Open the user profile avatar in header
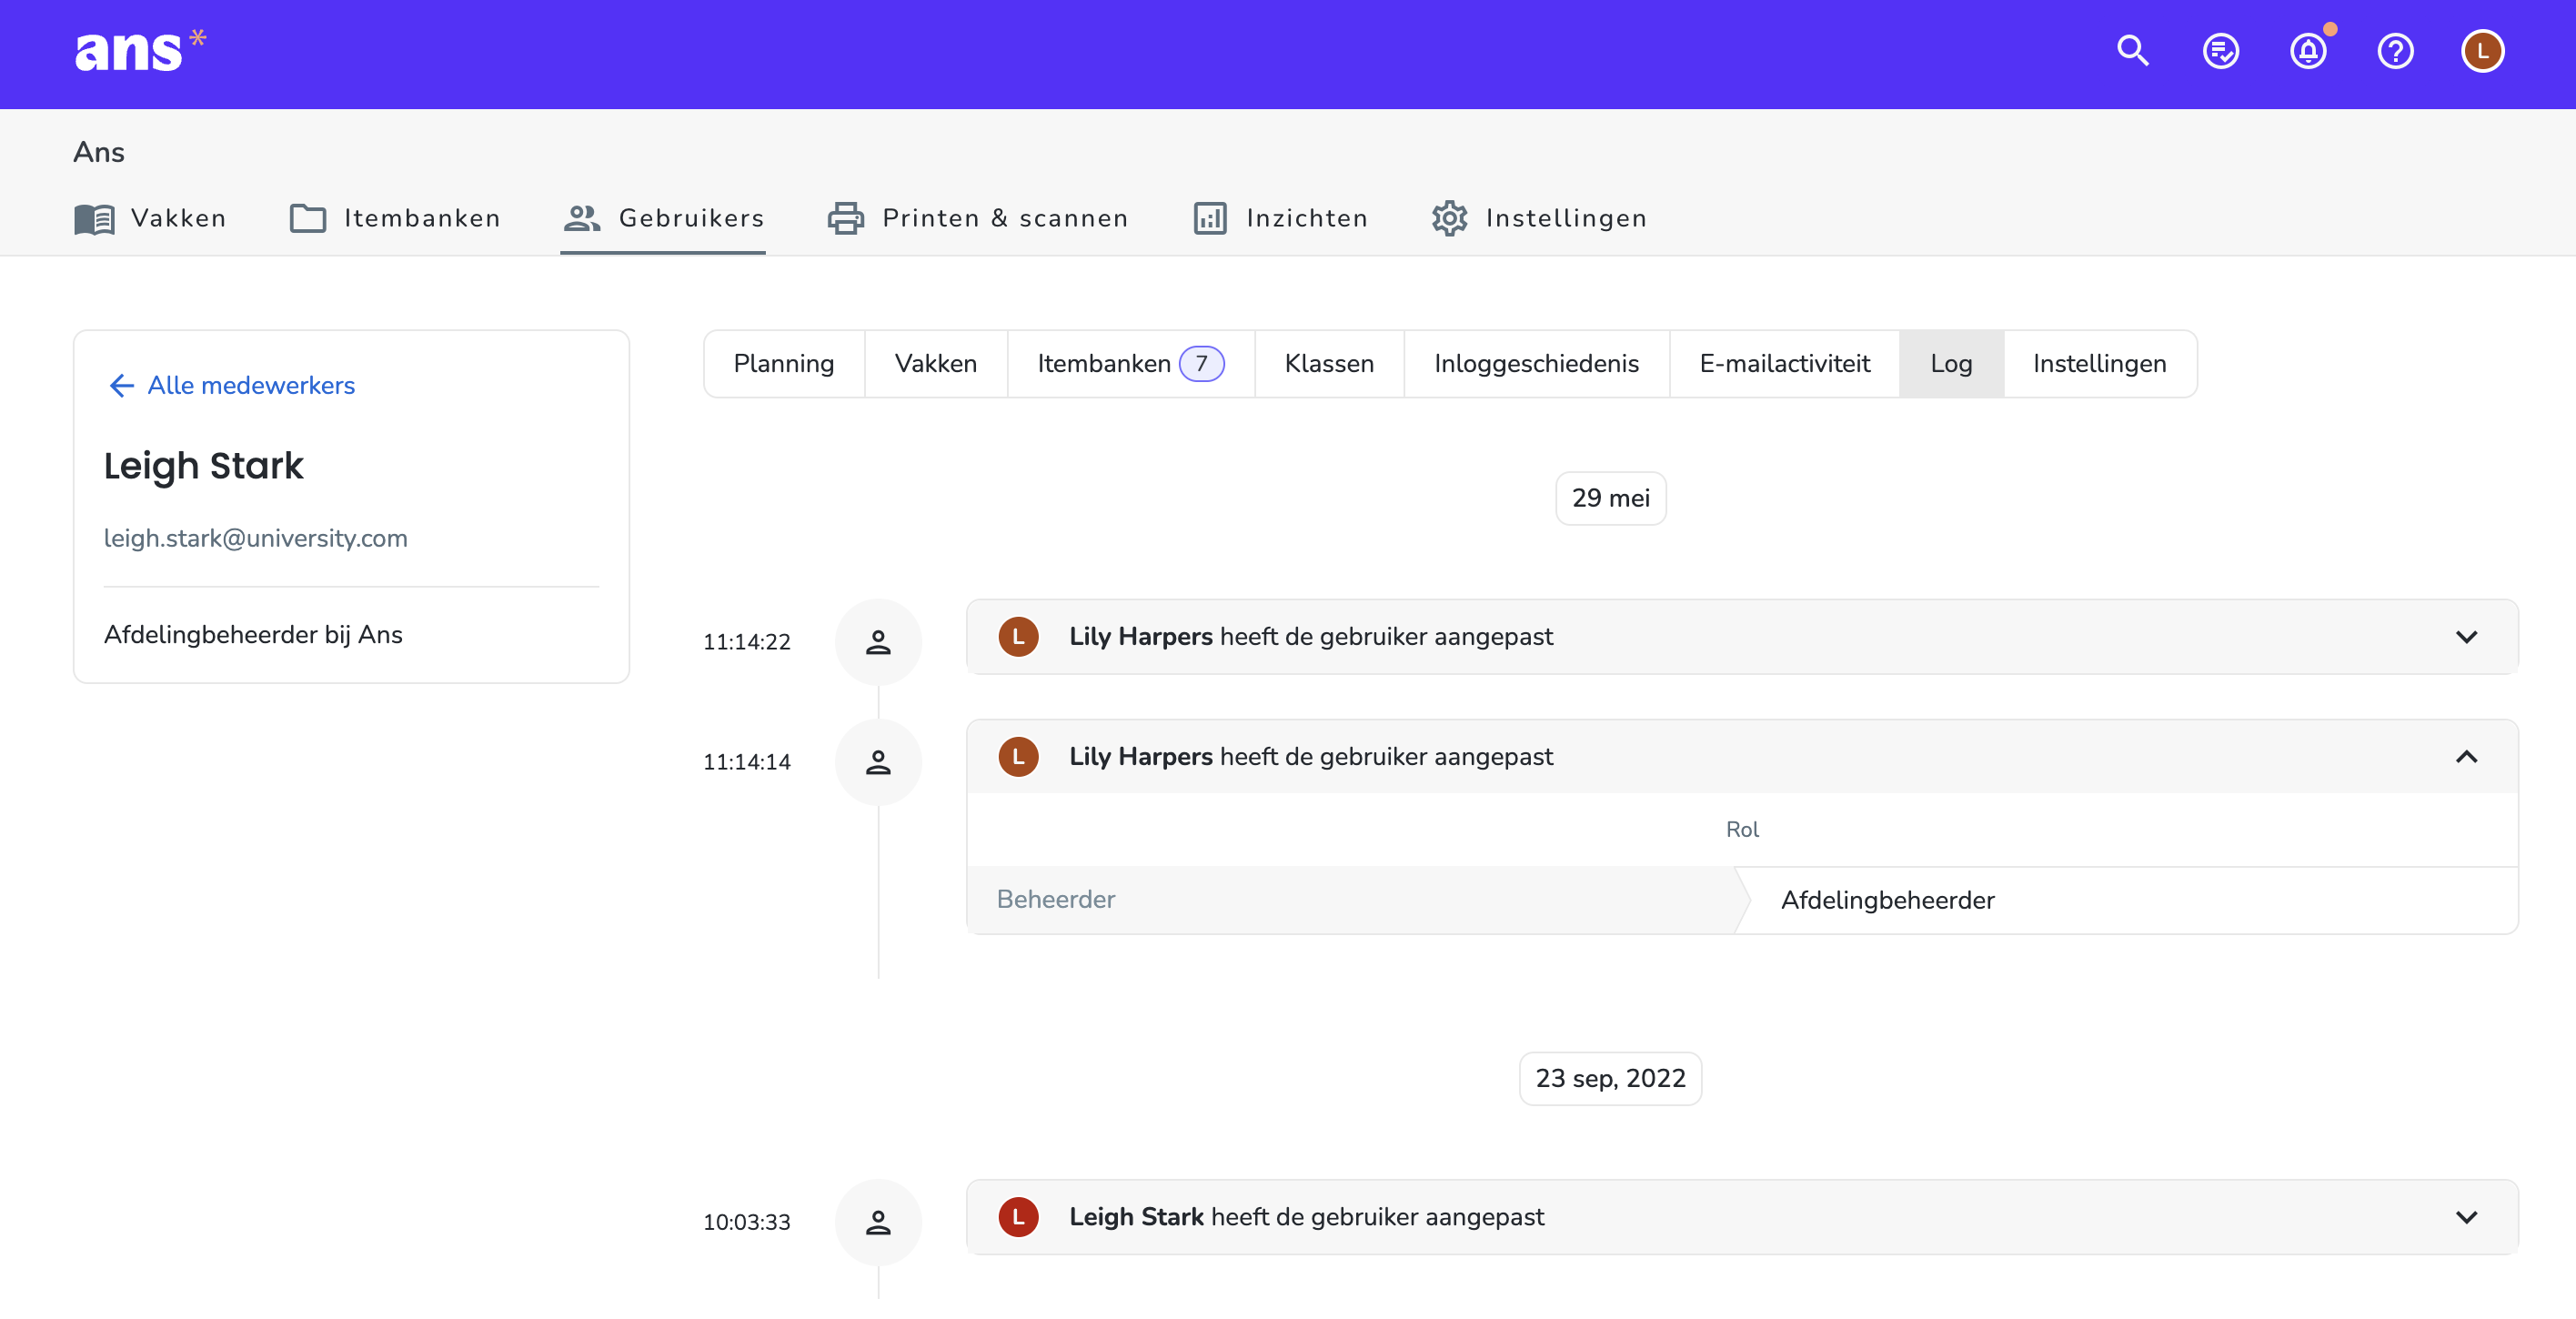The height and width of the screenshot is (1319, 2576). 2482,51
